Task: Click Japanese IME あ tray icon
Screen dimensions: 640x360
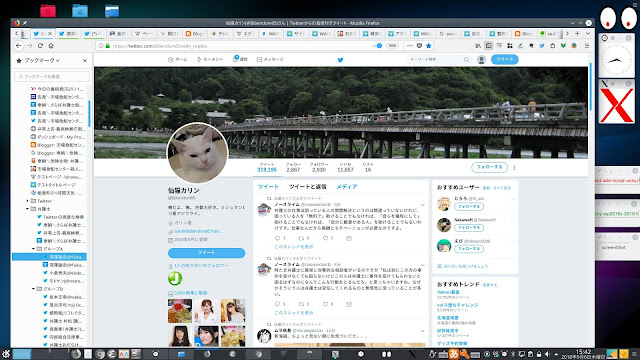Action: (453, 354)
